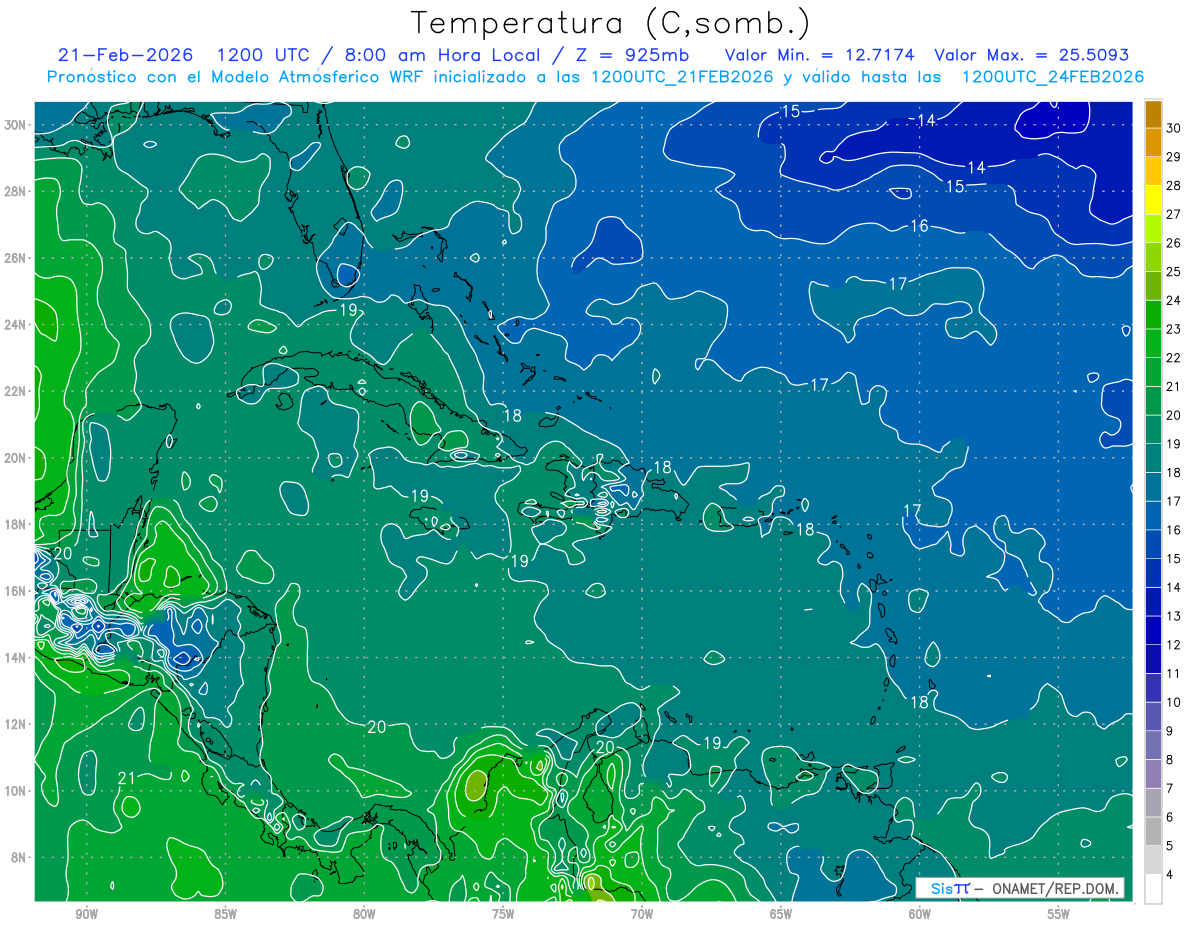Select the 'Valor Min. = 12.7174' text
The height and width of the screenshot is (927, 1200).
click(819, 55)
